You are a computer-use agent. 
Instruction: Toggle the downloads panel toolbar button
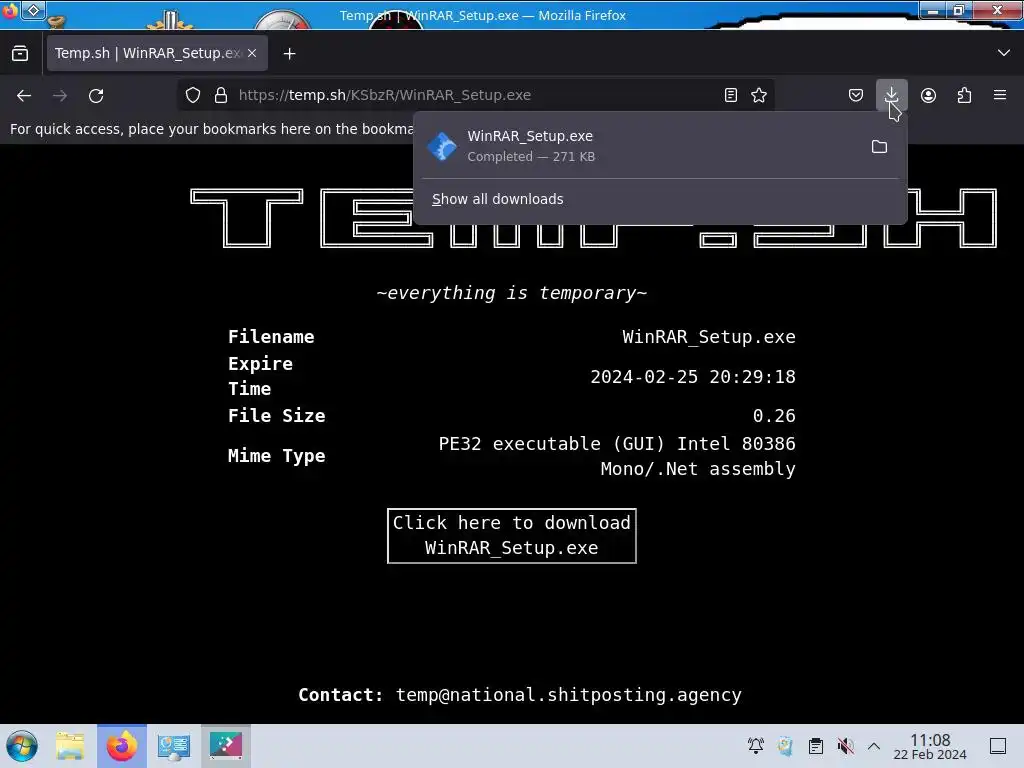coord(891,95)
